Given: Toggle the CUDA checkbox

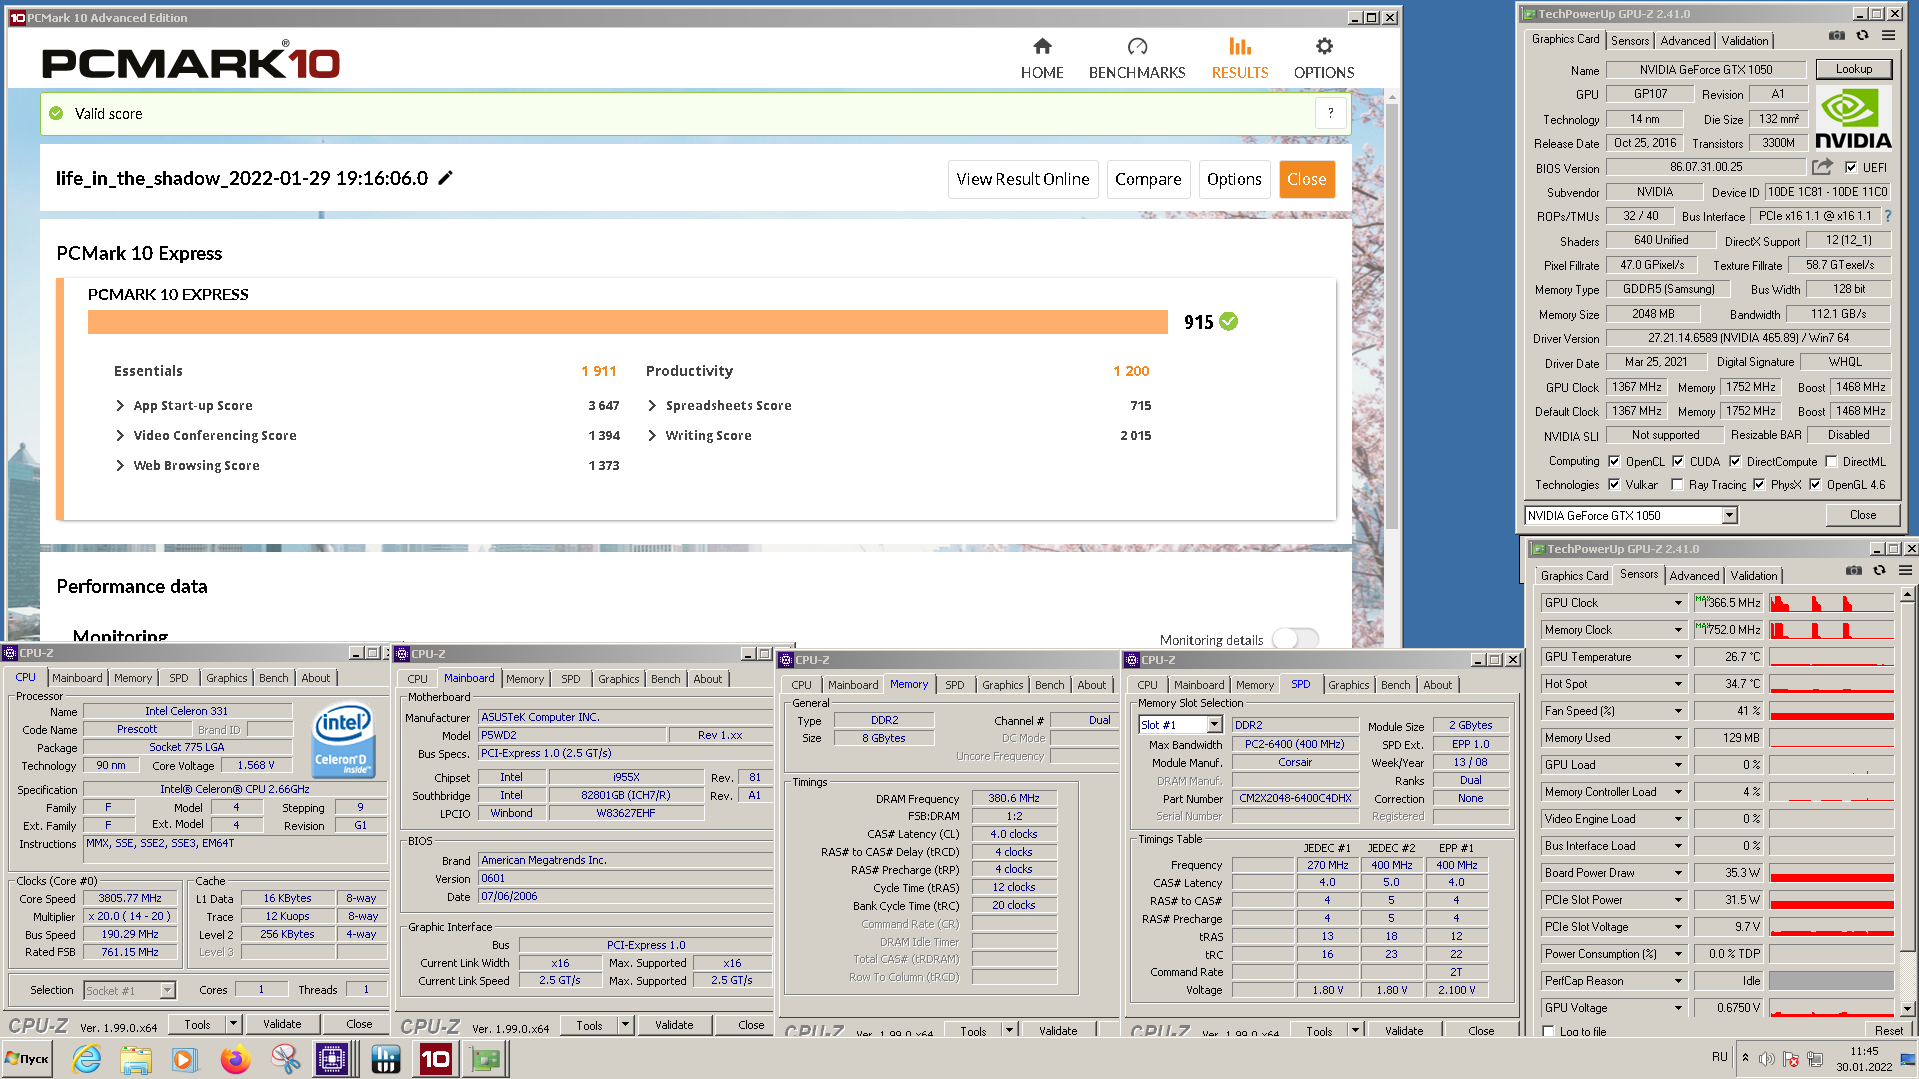Looking at the screenshot, I should 1678,462.
